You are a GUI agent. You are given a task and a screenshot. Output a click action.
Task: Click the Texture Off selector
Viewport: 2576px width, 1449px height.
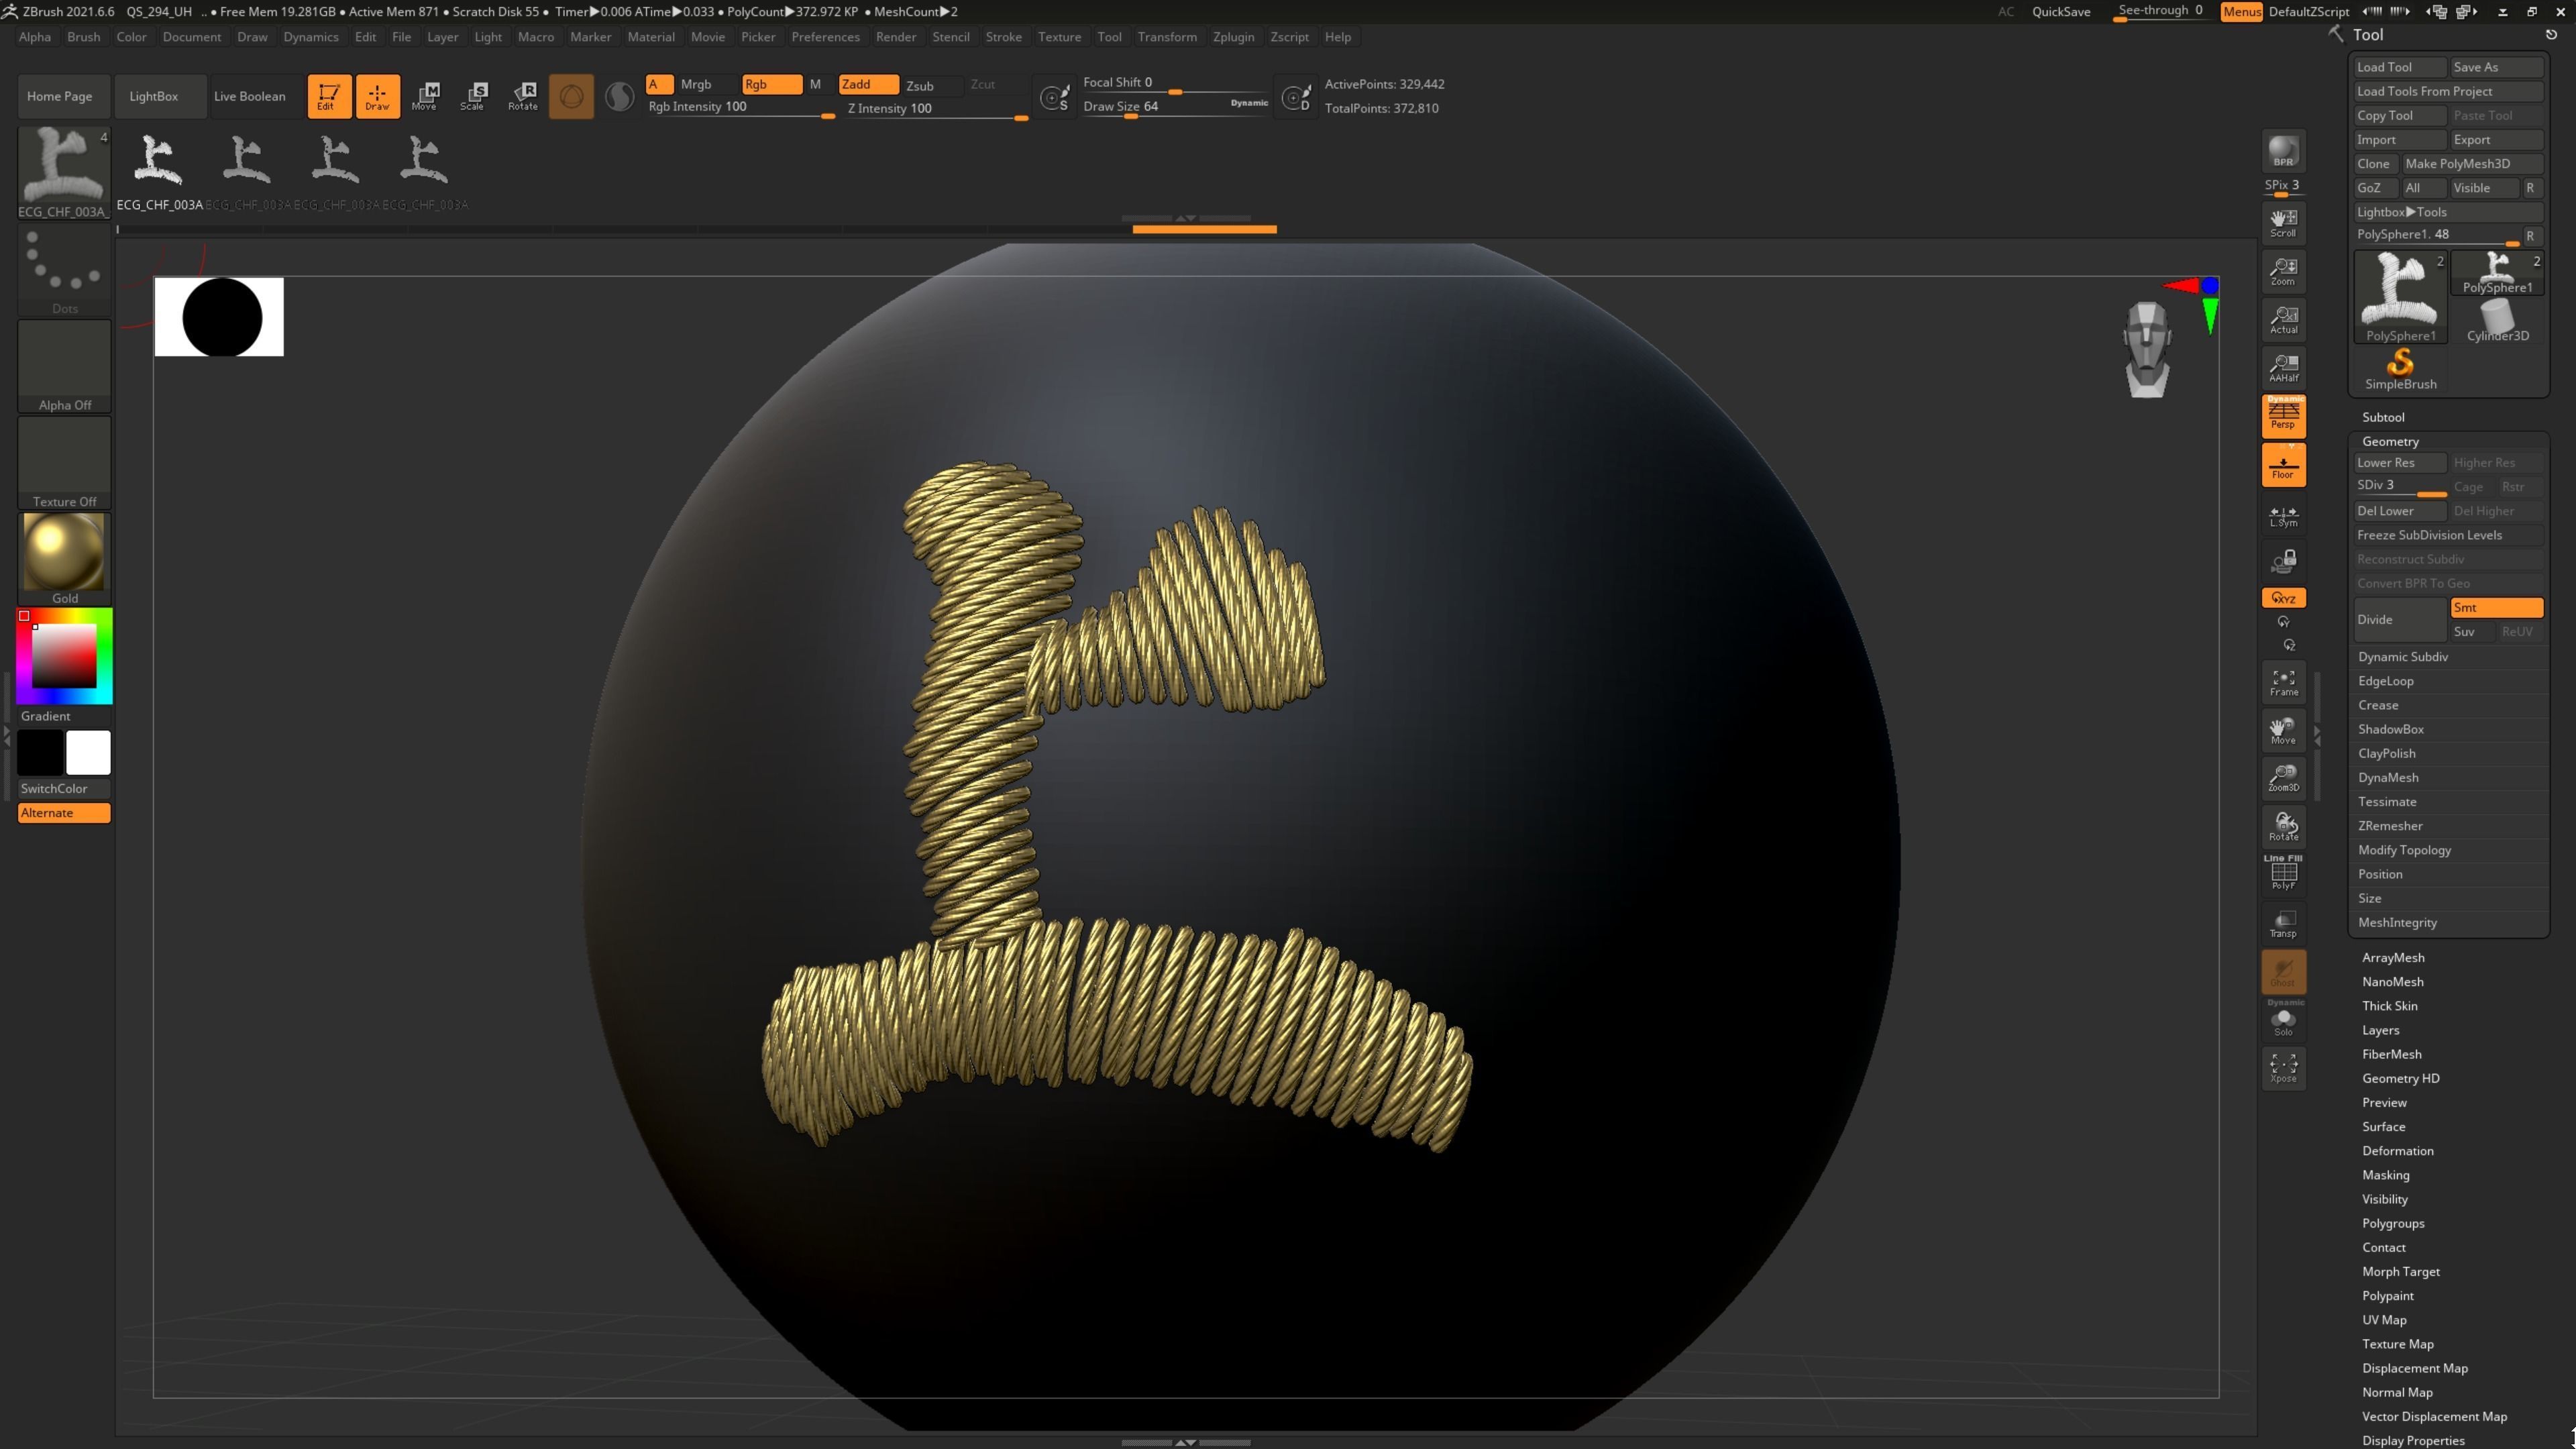[x=64, y=463]
